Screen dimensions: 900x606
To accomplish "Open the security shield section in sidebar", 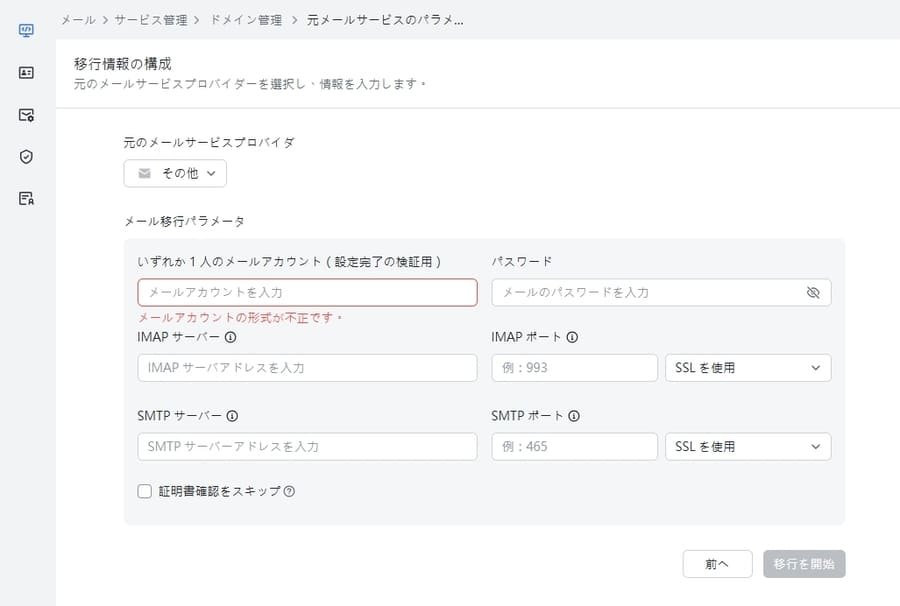I will [26, 156].
